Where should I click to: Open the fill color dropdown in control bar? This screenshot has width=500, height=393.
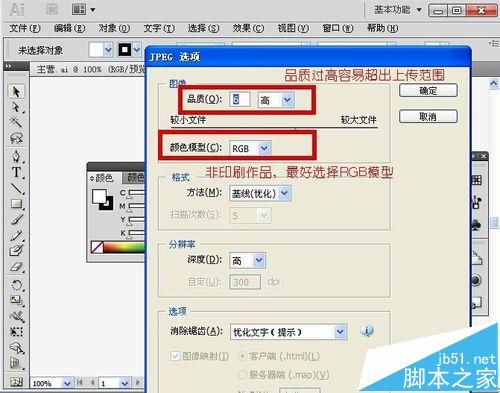click(x=108, y=50)
